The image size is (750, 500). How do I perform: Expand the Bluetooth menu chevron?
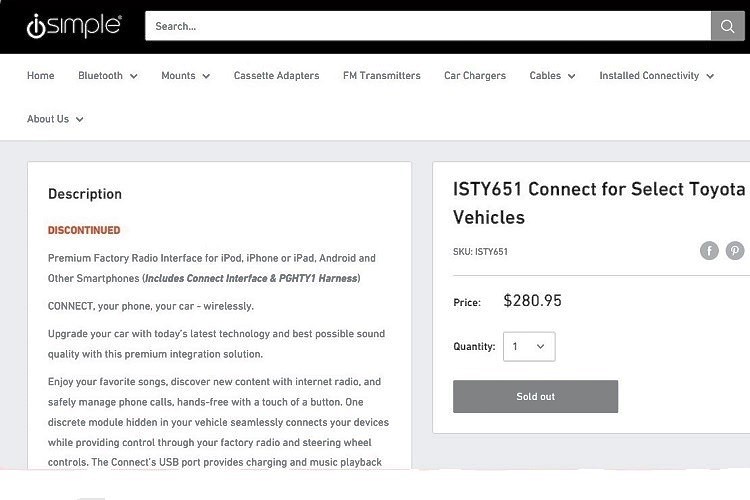(134, 76)
